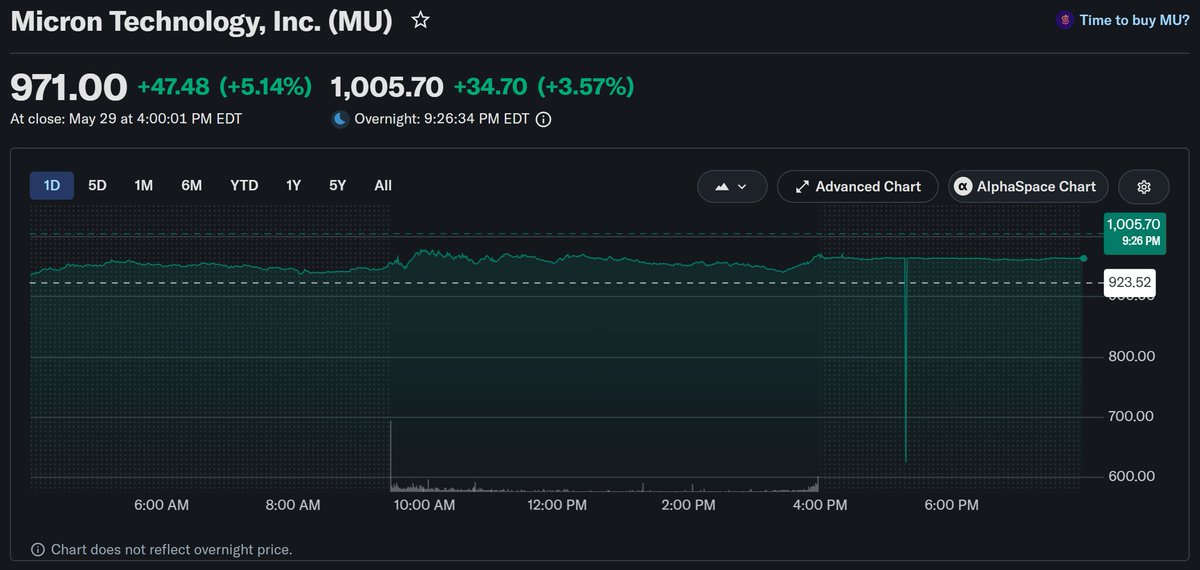Show the All time range
1200x570 pixels.
(x=383, y=185)
